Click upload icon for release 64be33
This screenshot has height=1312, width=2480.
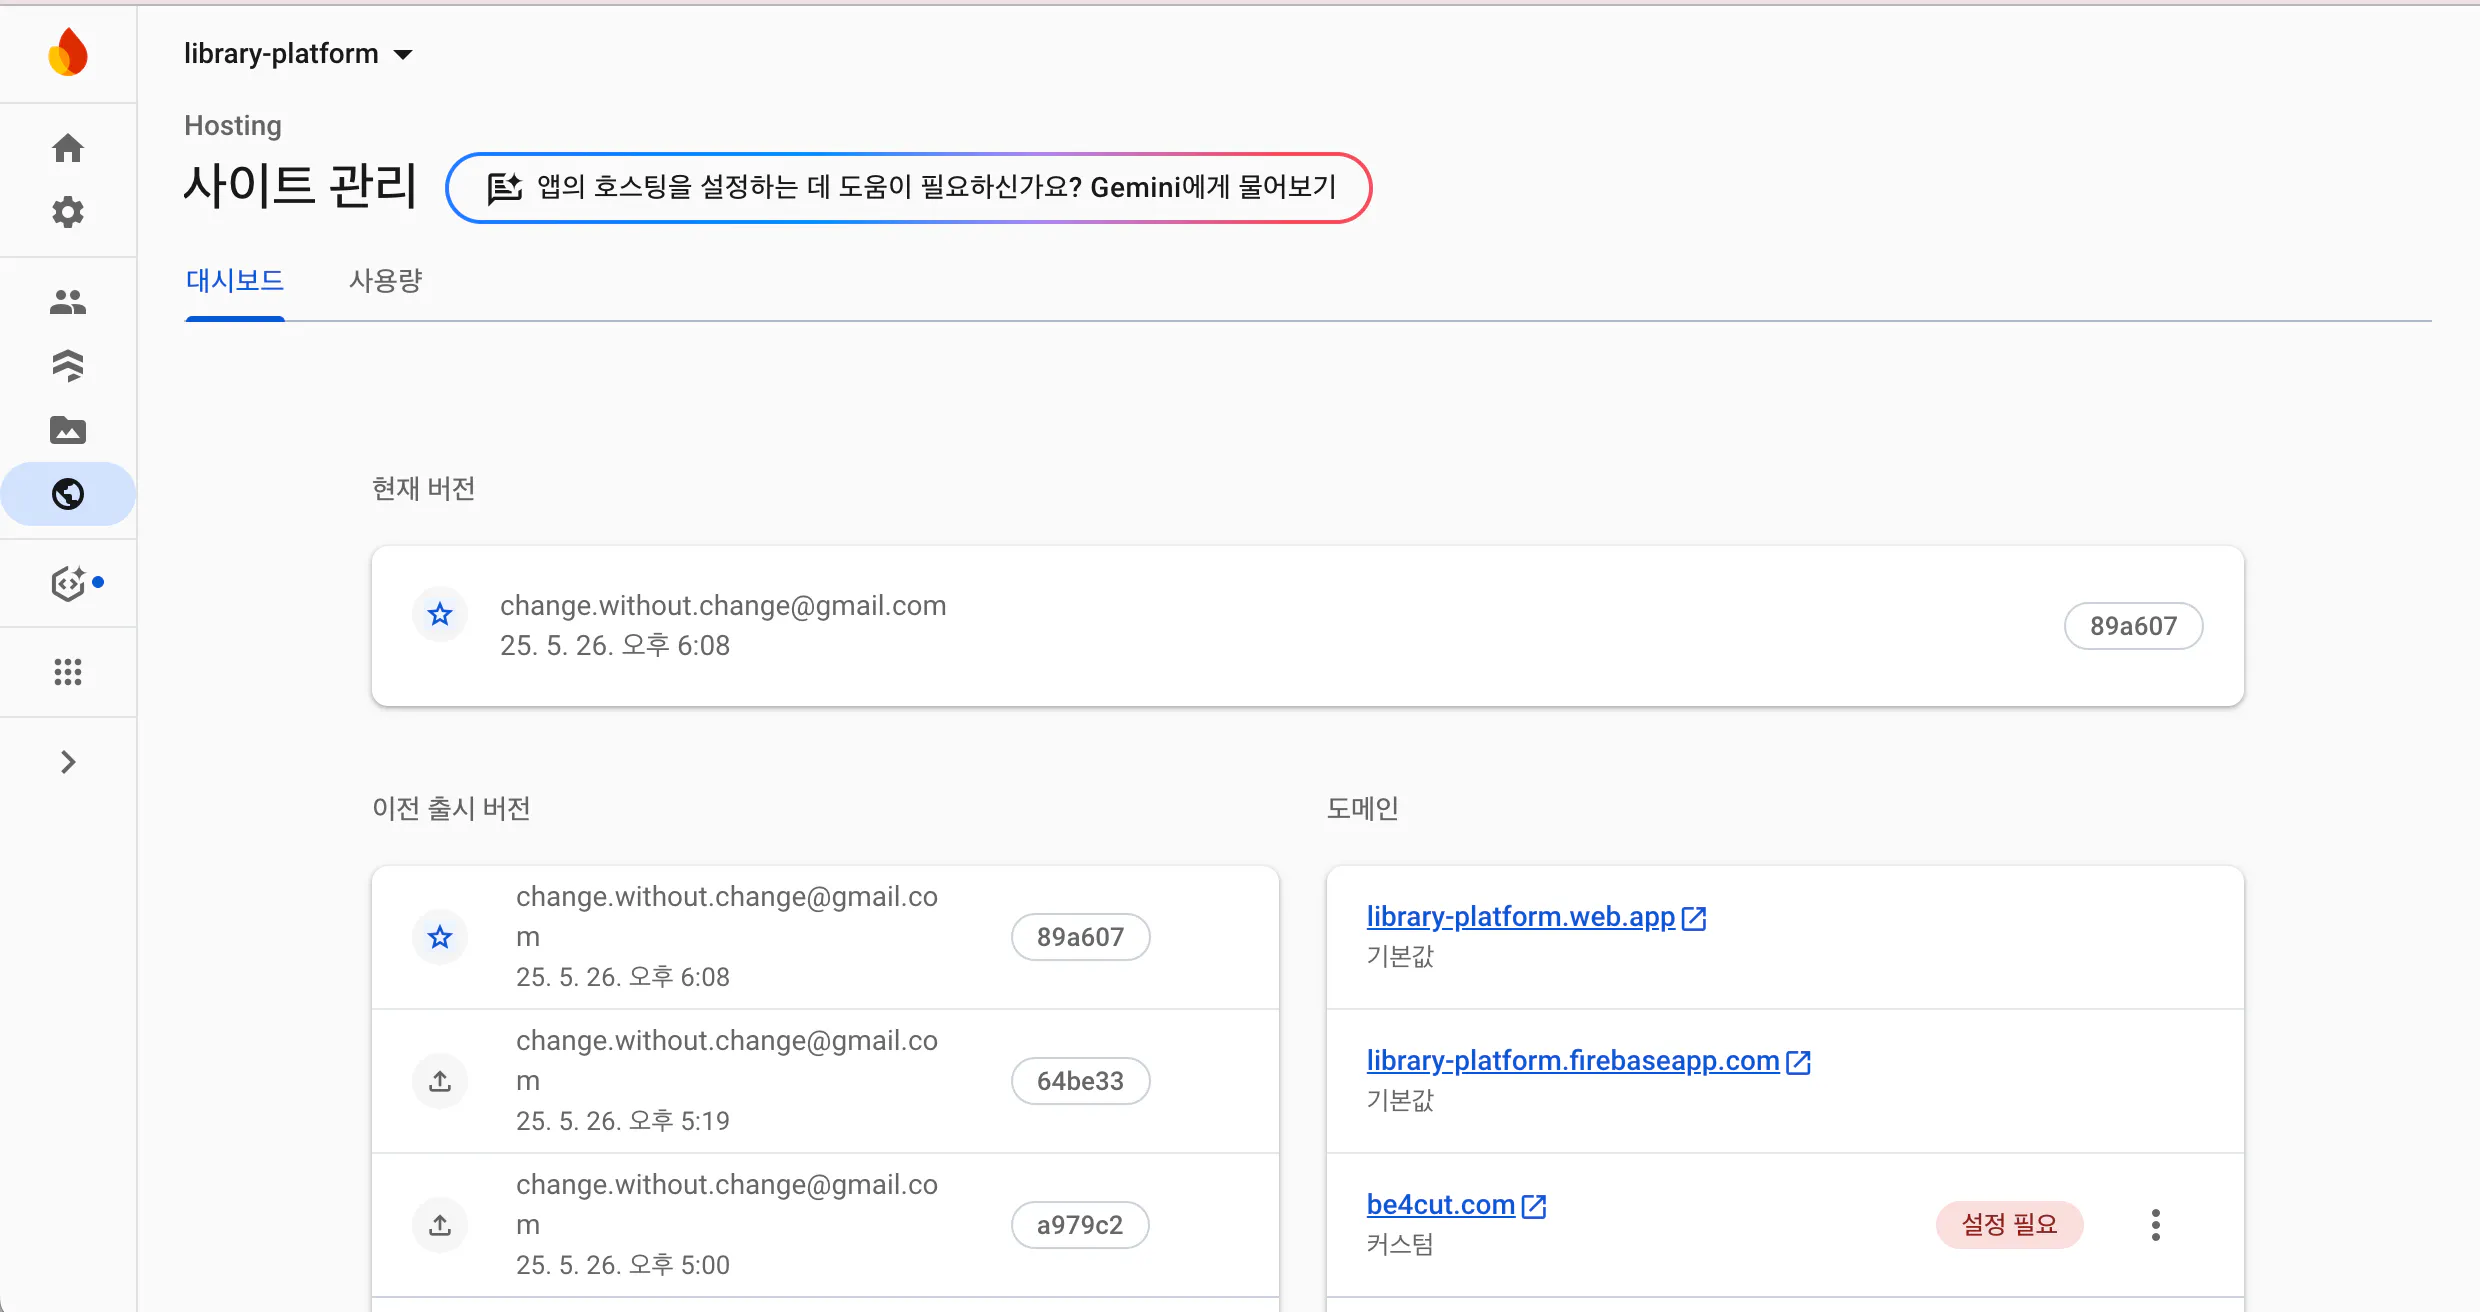(440, 1081)
